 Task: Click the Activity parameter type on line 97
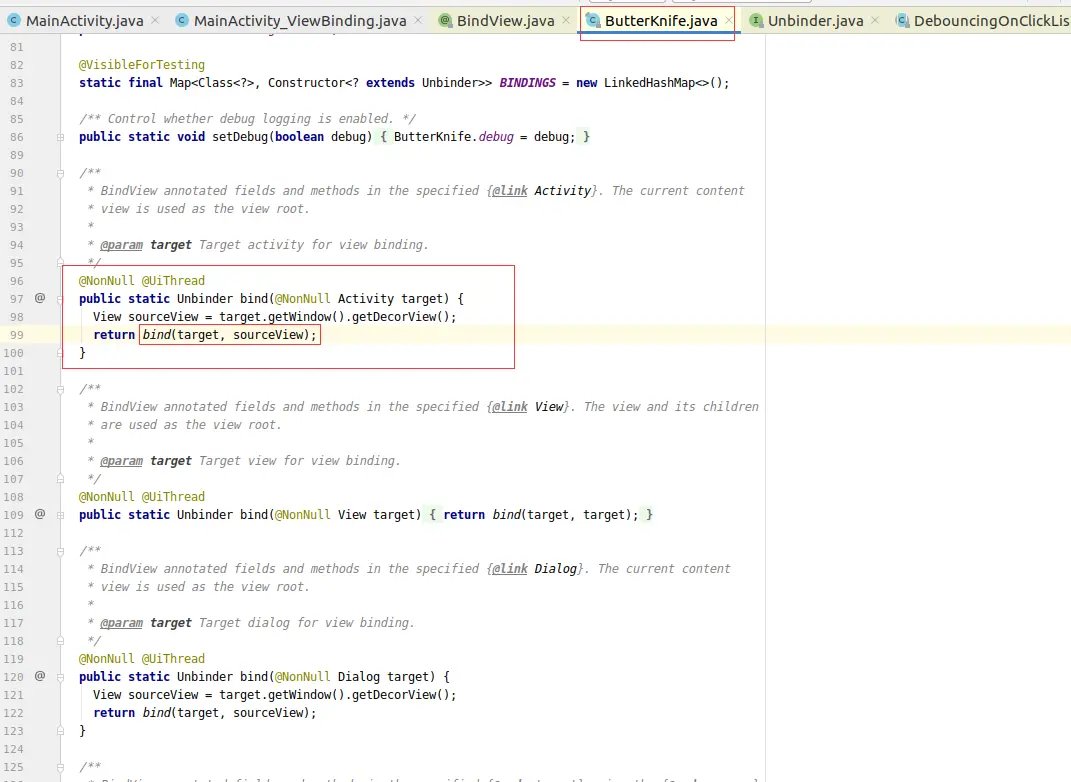tap(365, 298)
